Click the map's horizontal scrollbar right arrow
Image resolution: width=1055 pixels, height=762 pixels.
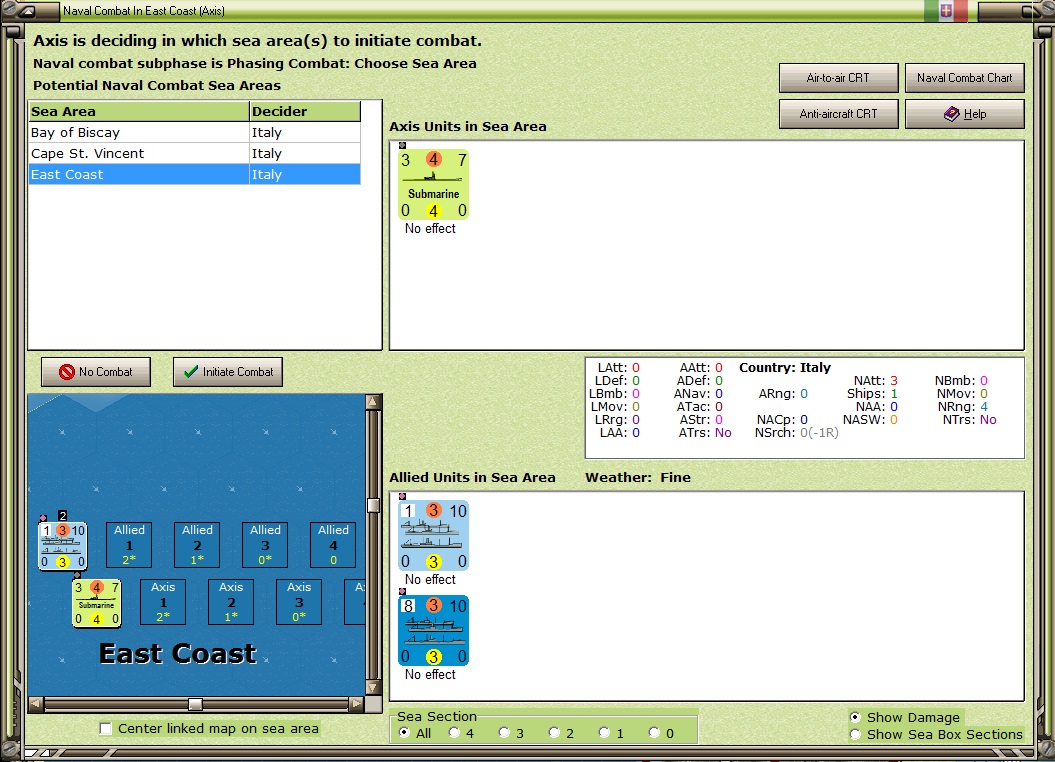click(357, 704)
